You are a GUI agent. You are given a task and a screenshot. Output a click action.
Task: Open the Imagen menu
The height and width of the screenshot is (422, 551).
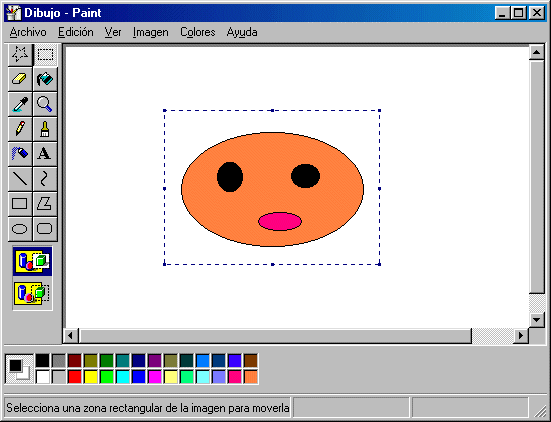coord(150,32)
